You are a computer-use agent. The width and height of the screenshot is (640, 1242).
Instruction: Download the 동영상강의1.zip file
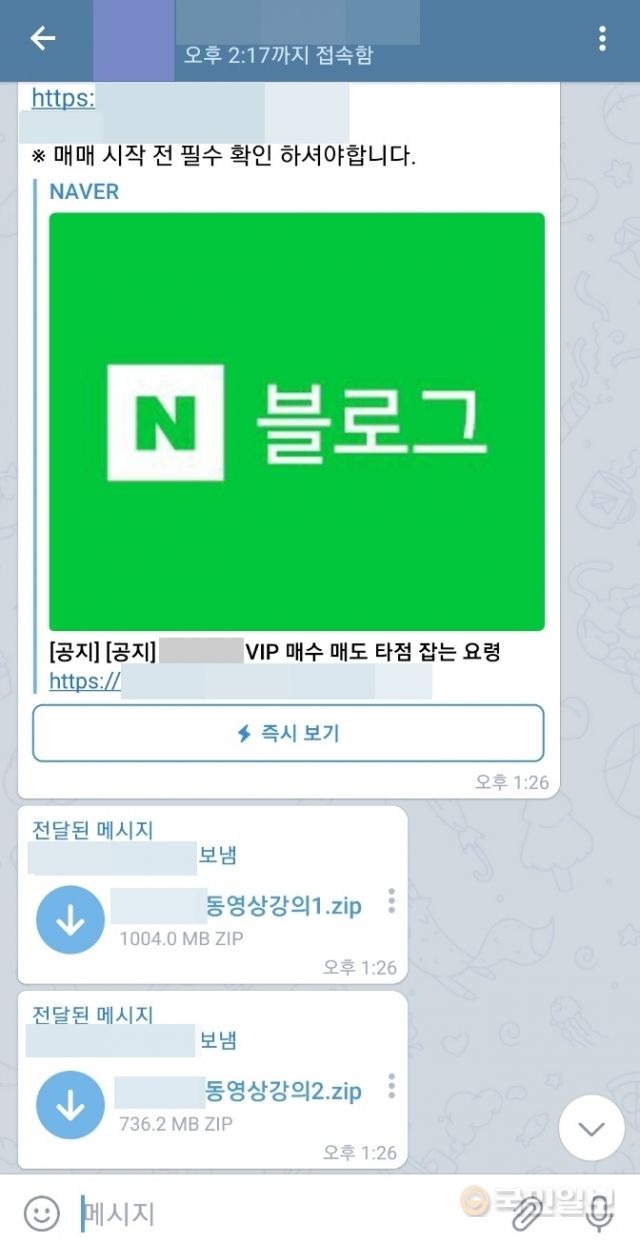(x=70, y=919)
